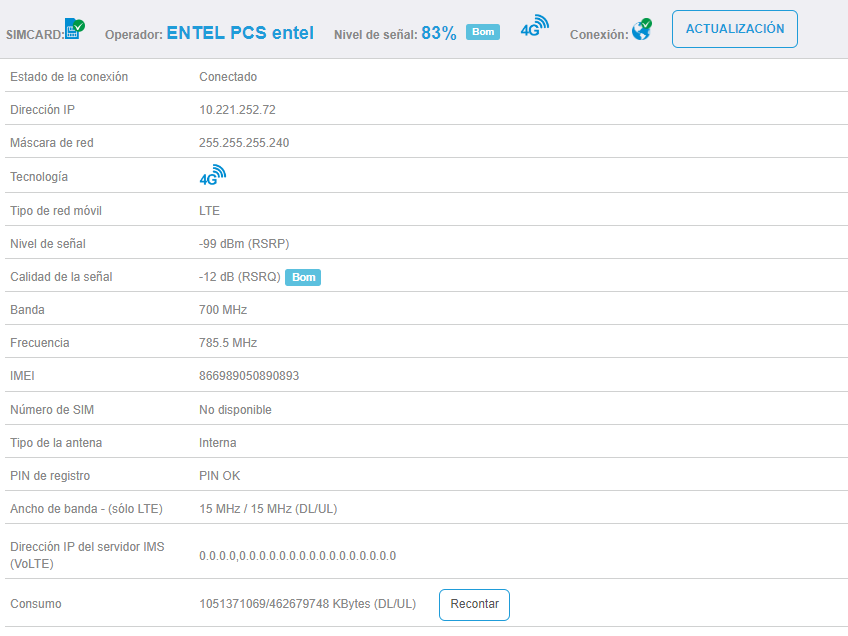
Task: Reset data usage with Recontar button
Action: 474,605
